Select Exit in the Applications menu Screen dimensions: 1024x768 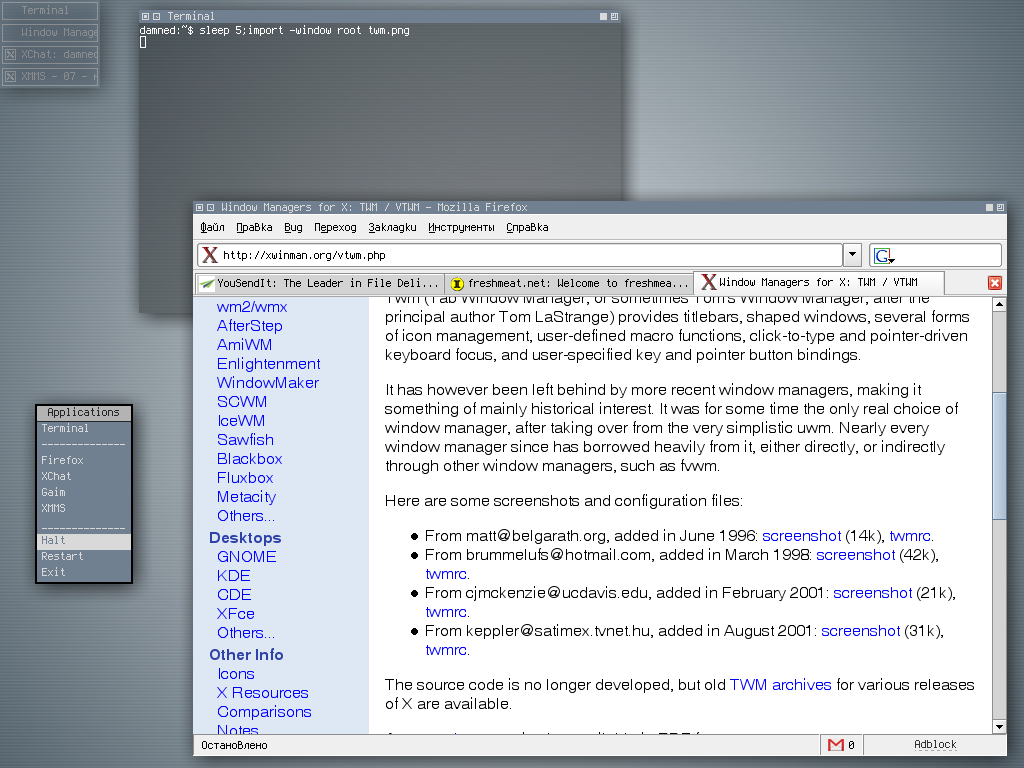click(x=84, y=572)
